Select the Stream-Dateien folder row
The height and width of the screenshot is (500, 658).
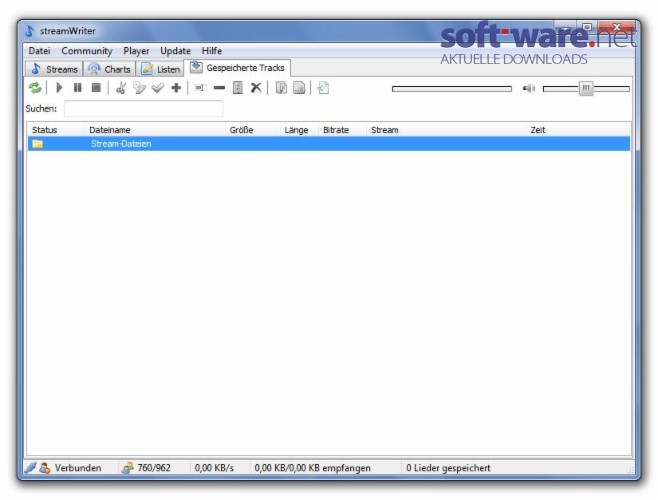click(x=329, y=144)
